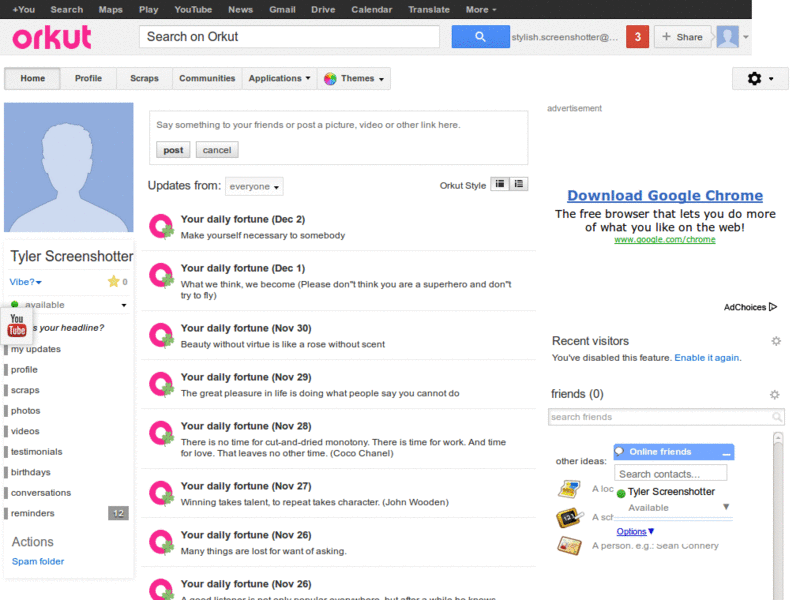This screenshot has height=600, width=800.
Task: Click the search friends magnifier icon
Action: point(777,417)
